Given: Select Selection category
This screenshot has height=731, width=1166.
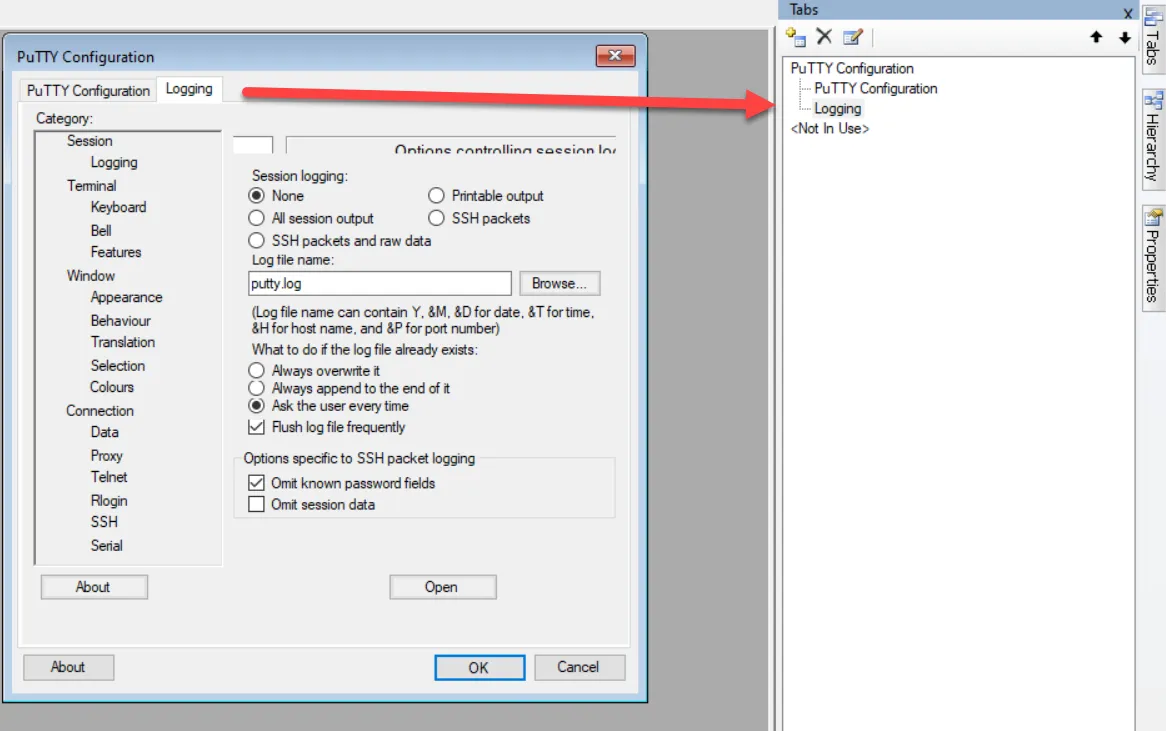Looking at the screenshot, I should coord(117,365).
